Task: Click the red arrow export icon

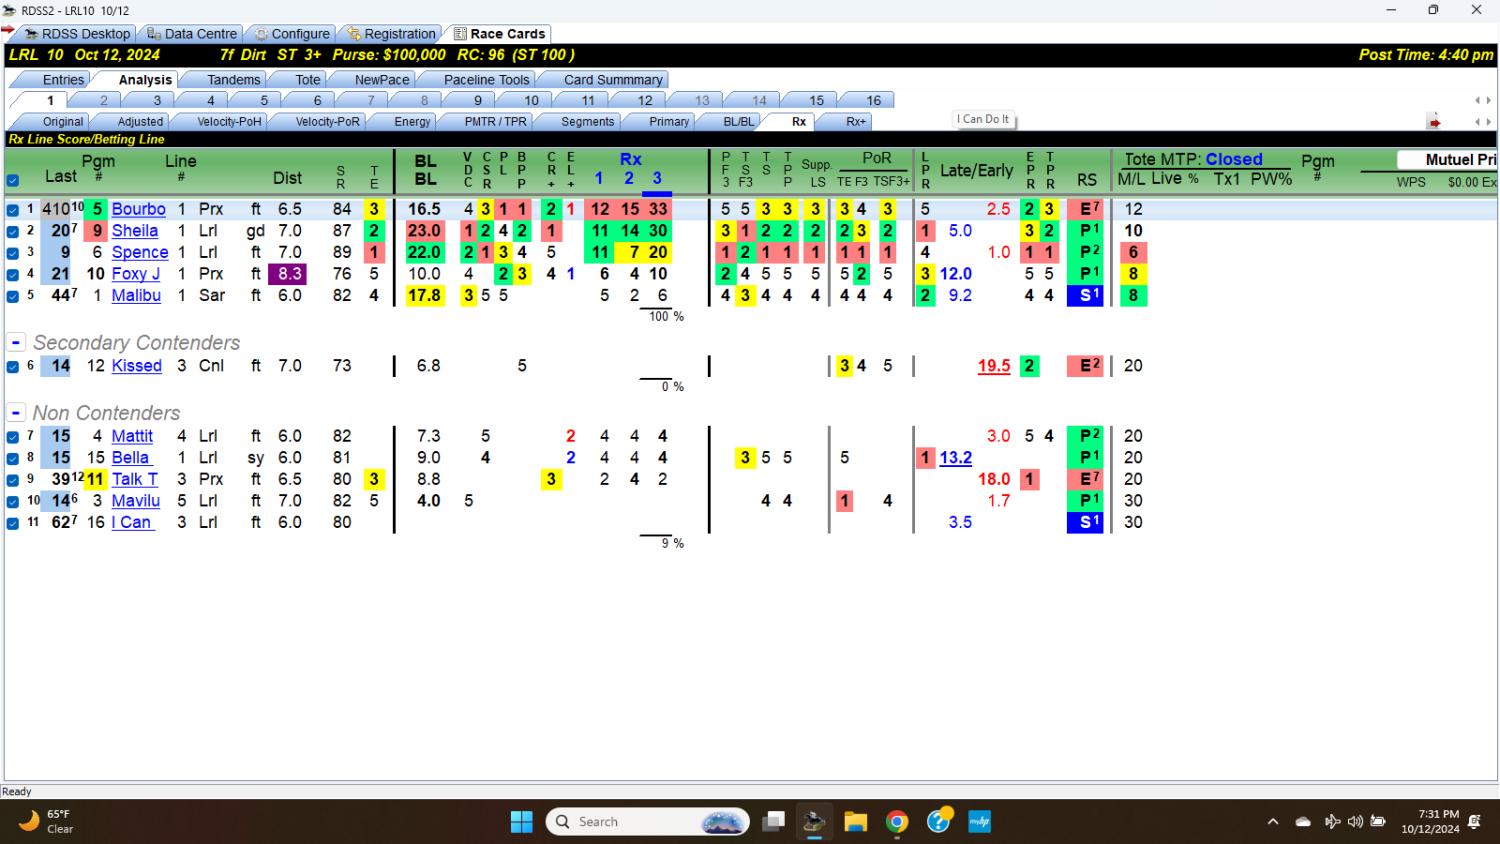Action: 1434,122
